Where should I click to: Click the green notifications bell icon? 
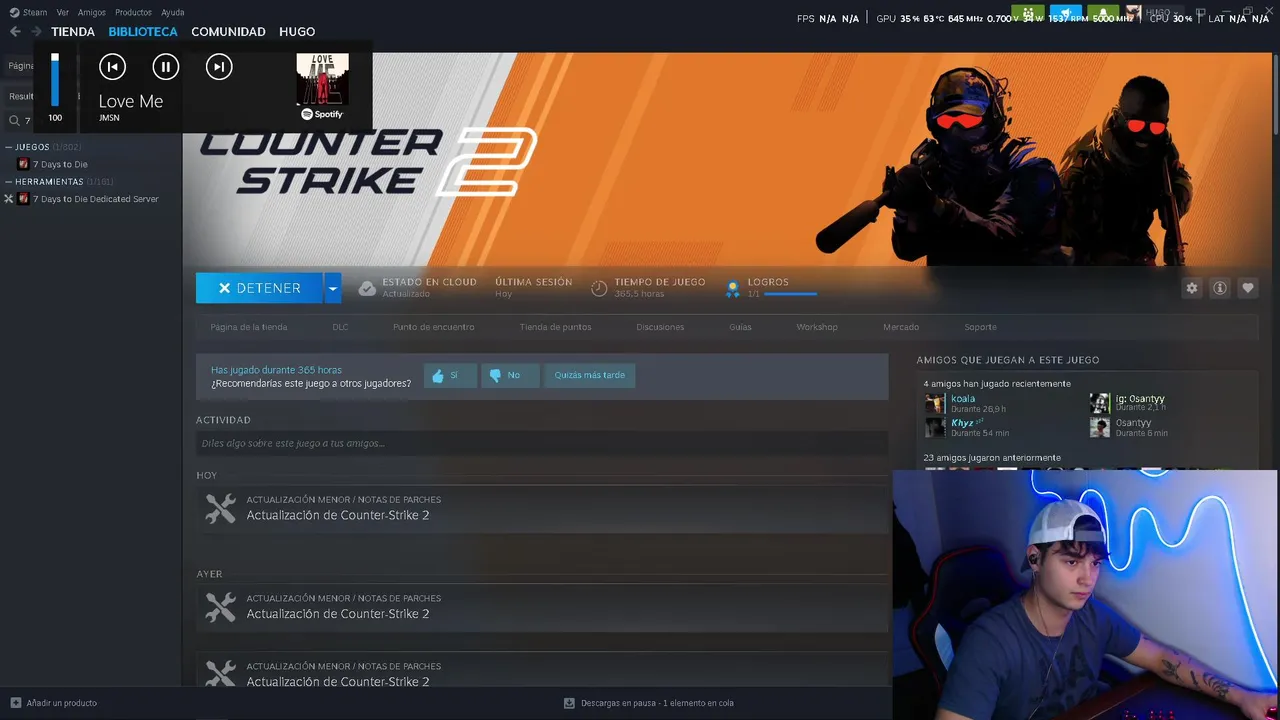coord(1103,13)
